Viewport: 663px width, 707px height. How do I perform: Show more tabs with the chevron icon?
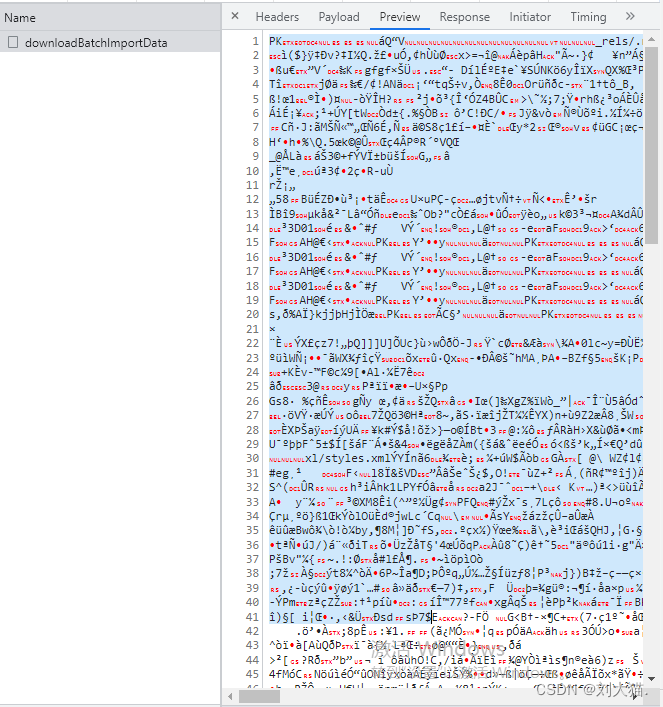630,17
